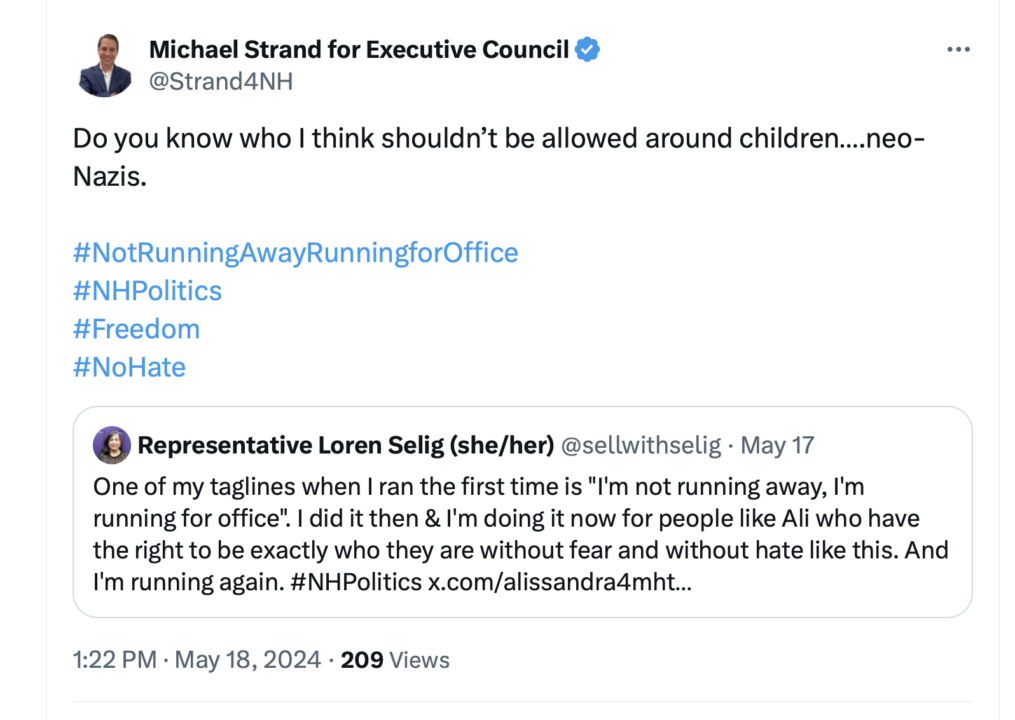Click Michael Strand's profile avatar
This screenshot has width=1015, height=720.
[105, 65]
